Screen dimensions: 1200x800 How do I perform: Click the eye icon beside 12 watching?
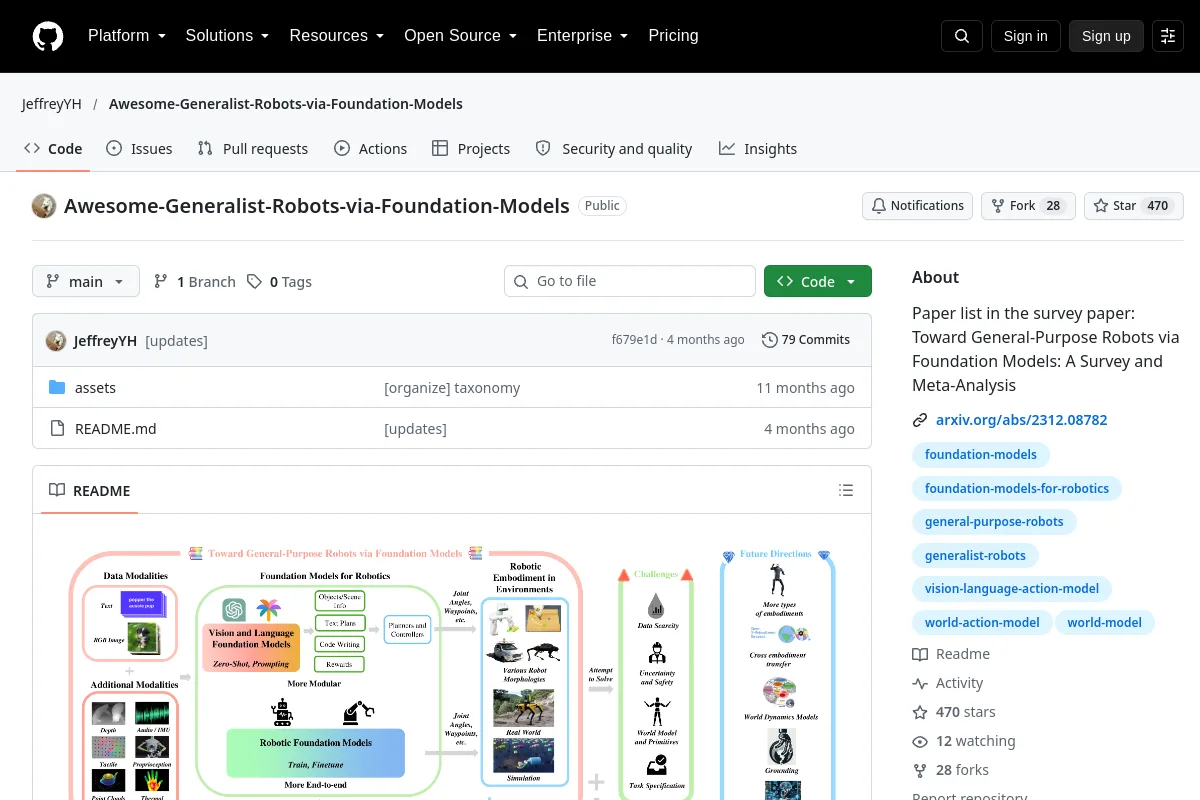click(x=920, y=741)
